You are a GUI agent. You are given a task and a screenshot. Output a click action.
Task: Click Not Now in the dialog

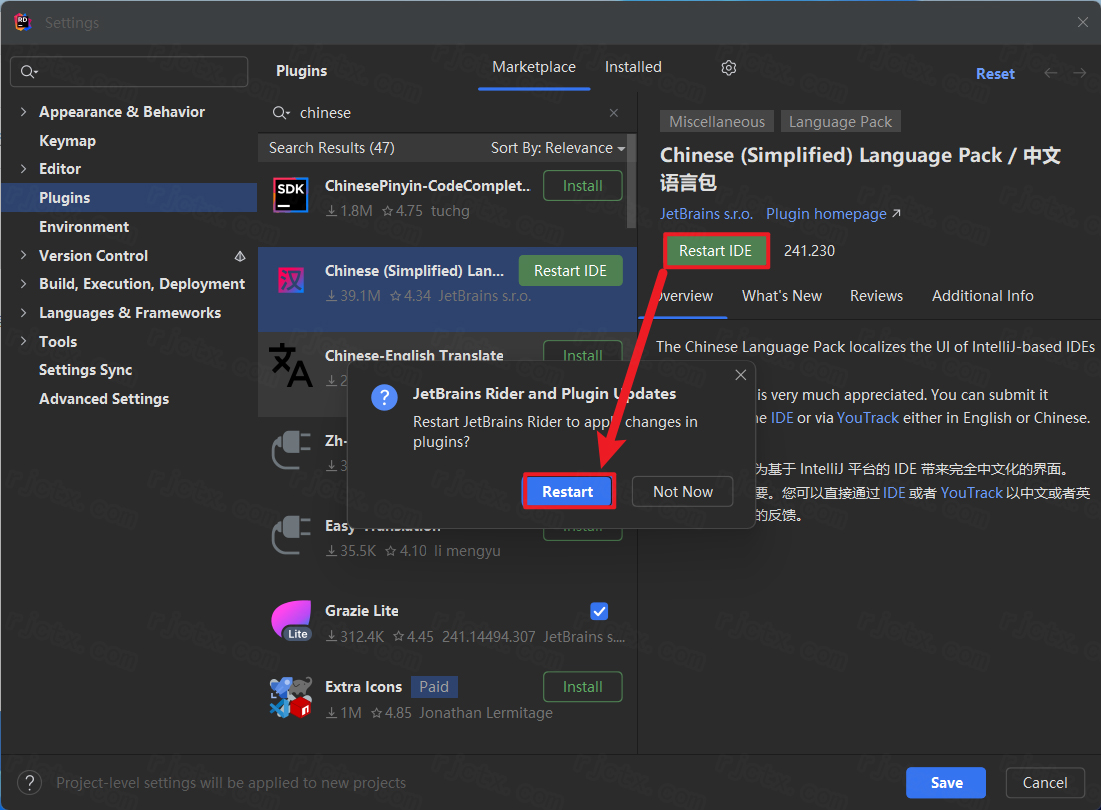pos(683,491)
